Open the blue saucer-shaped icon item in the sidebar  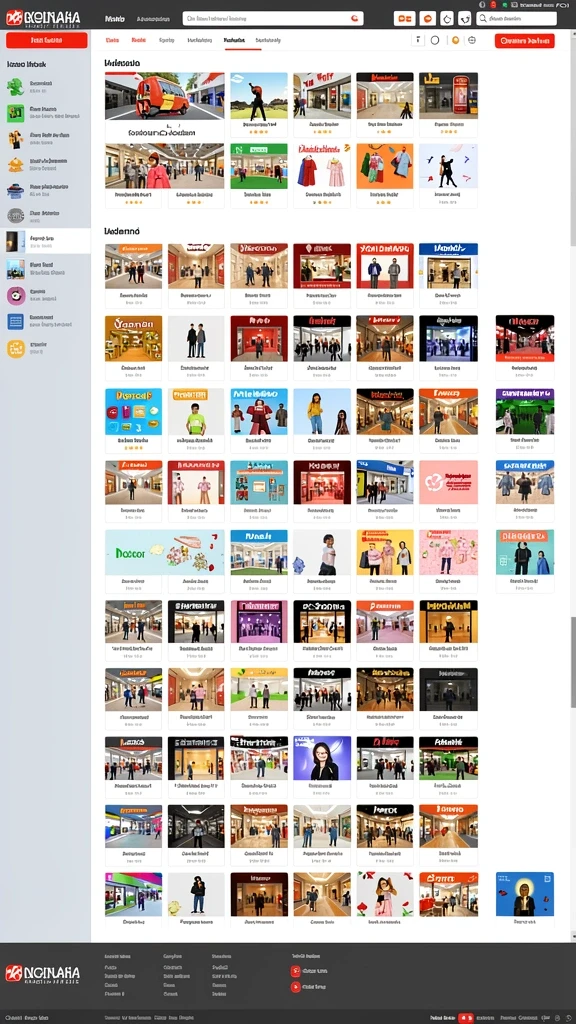46,190
